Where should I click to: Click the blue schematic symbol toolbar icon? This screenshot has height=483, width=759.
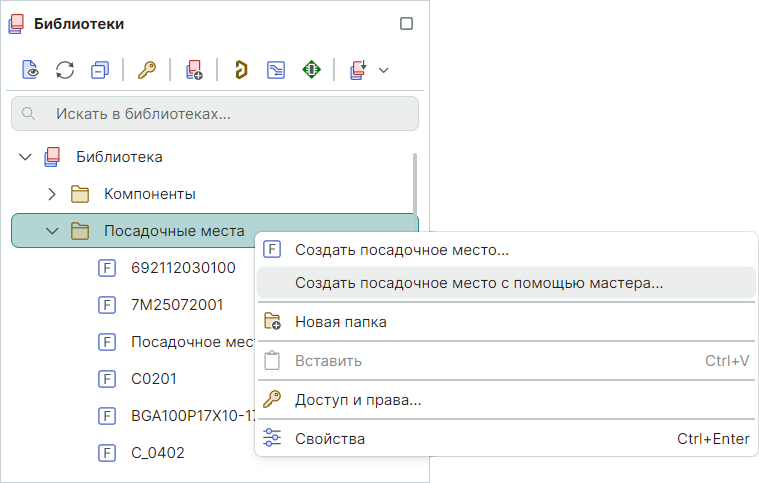click(275, 70)
